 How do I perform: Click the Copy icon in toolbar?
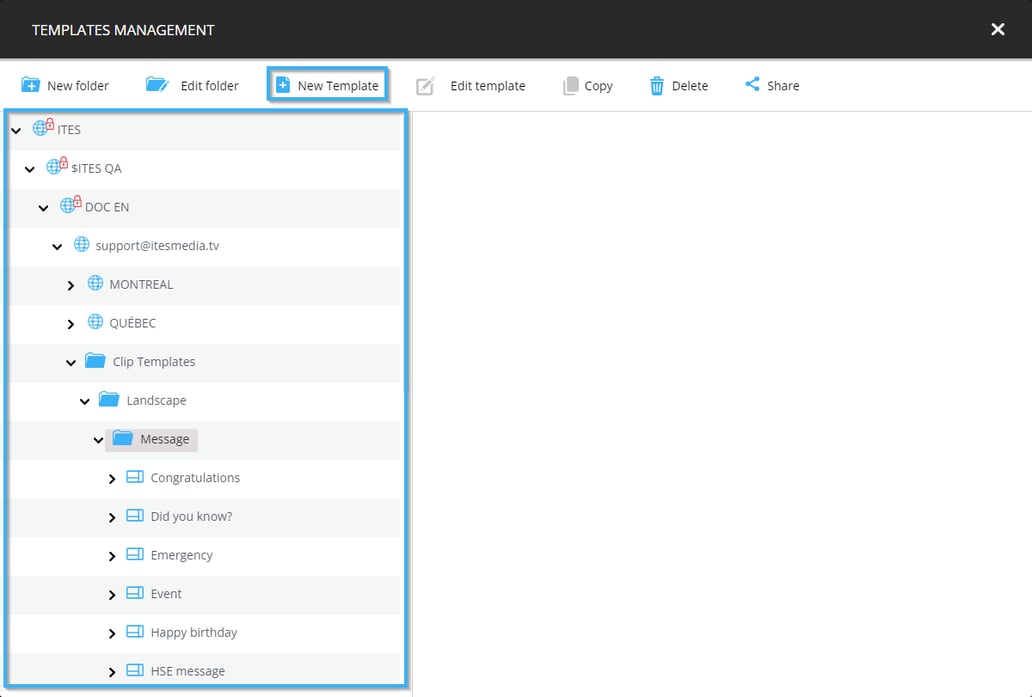click(571, 86)
